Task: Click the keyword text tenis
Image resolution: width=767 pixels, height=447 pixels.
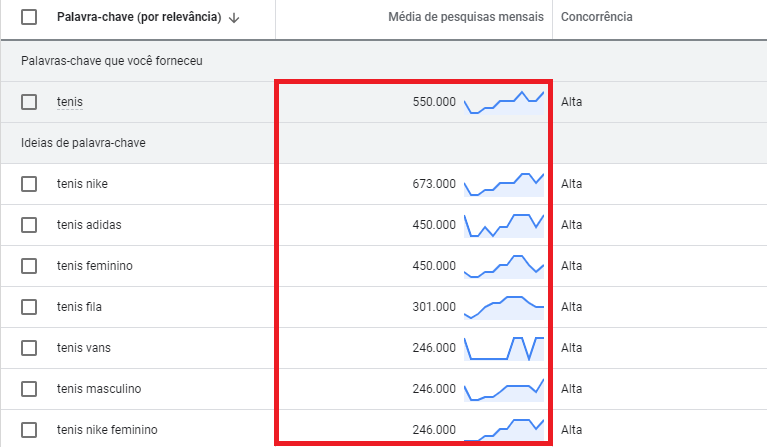Action: point(69,102)
